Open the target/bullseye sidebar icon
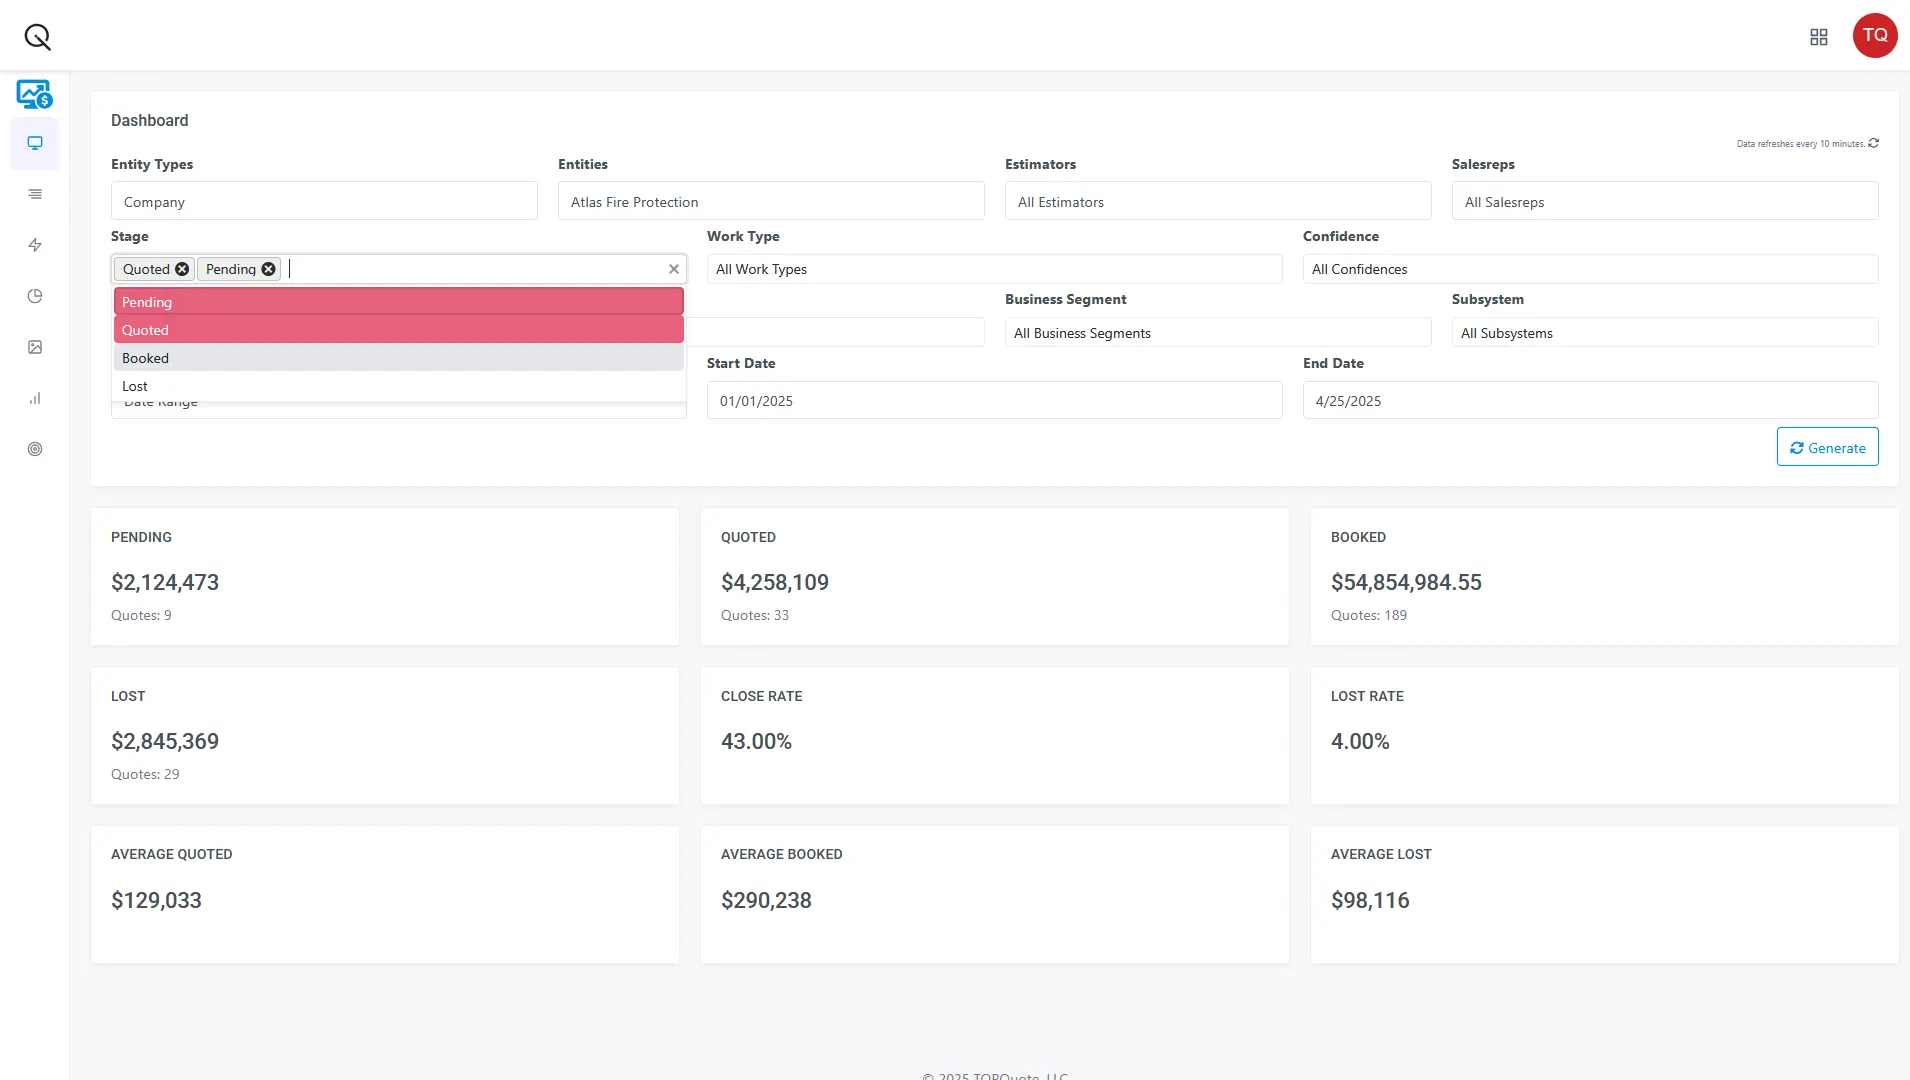 [x=35, y=449]
